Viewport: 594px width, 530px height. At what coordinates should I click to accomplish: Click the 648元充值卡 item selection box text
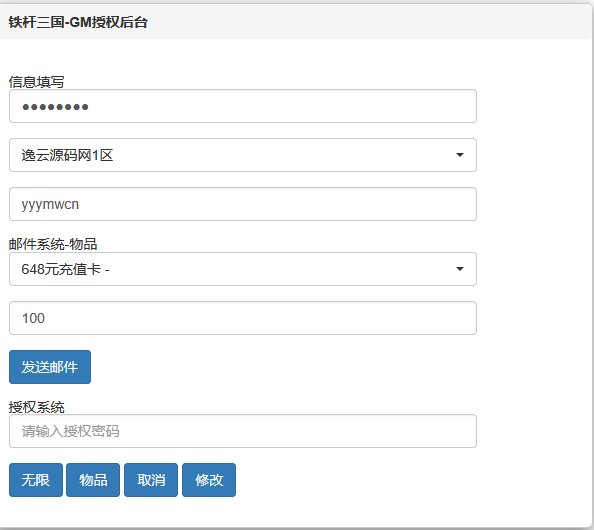[66, 269]
